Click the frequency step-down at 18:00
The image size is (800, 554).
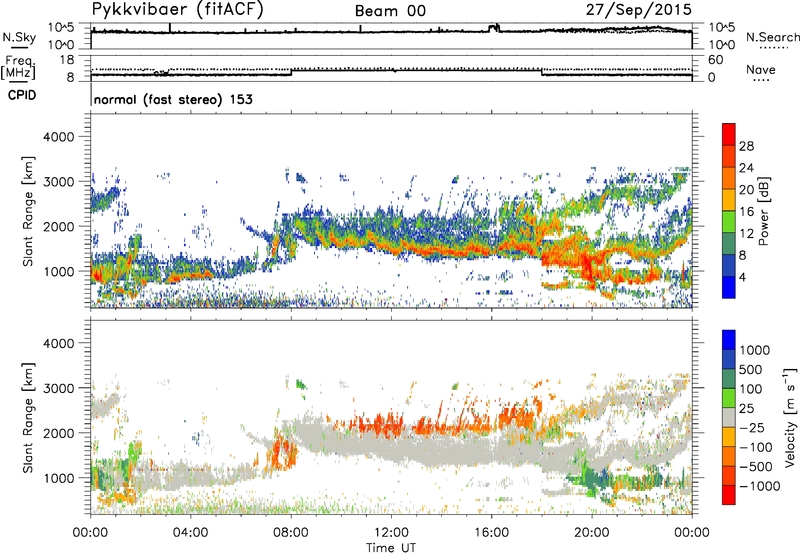[541, 72]
